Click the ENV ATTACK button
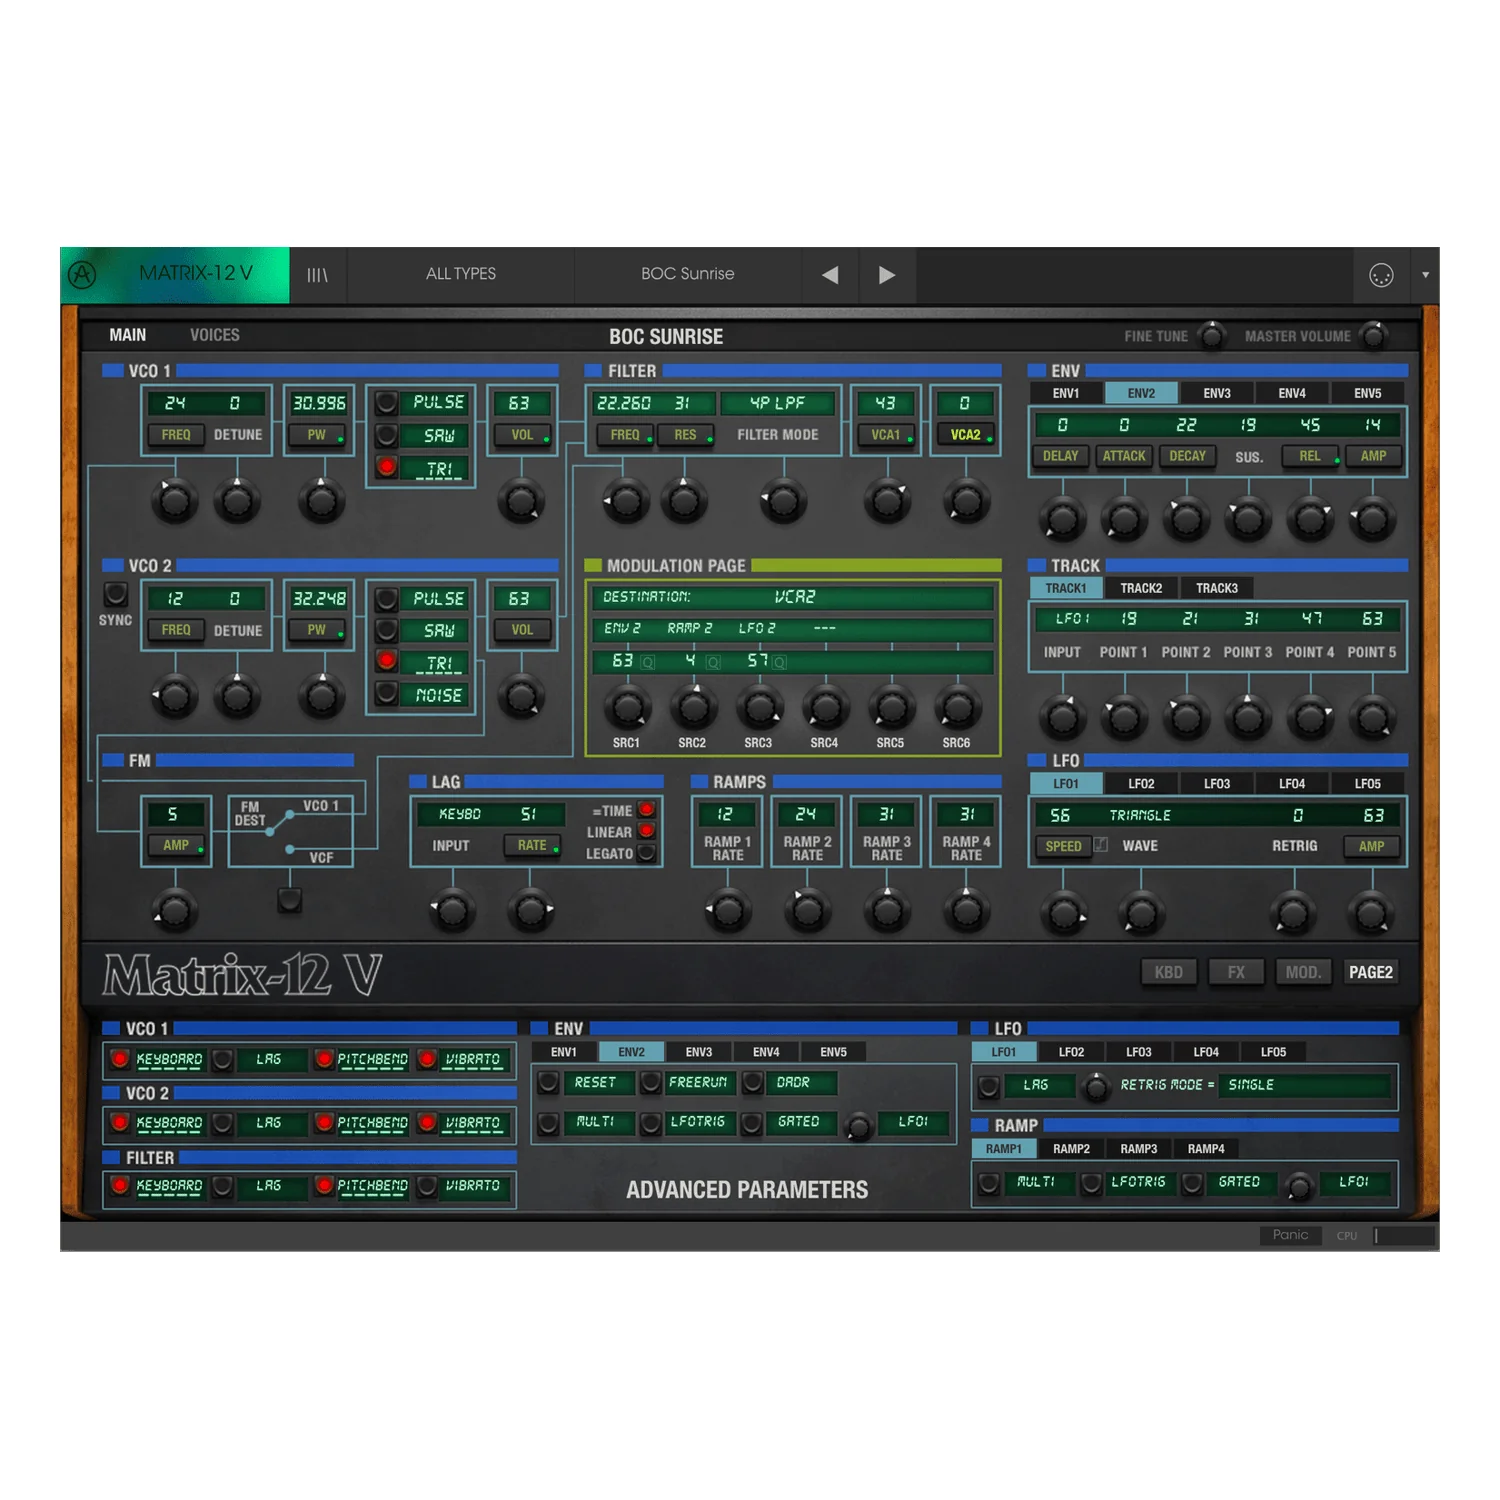Screen dimensions: 1500x1500 (x=1124, y=456)
